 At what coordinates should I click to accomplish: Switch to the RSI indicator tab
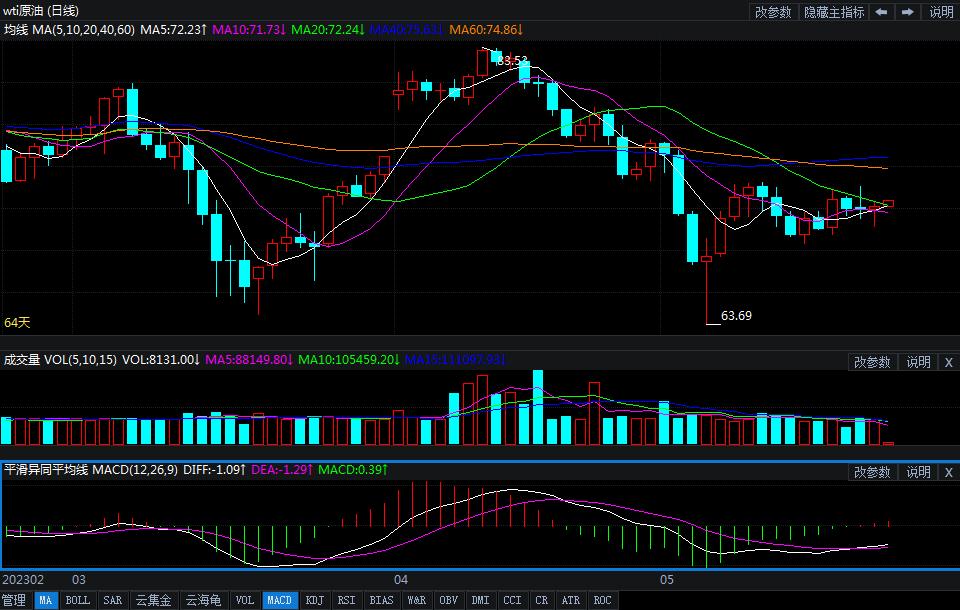[x=346, y=600]
